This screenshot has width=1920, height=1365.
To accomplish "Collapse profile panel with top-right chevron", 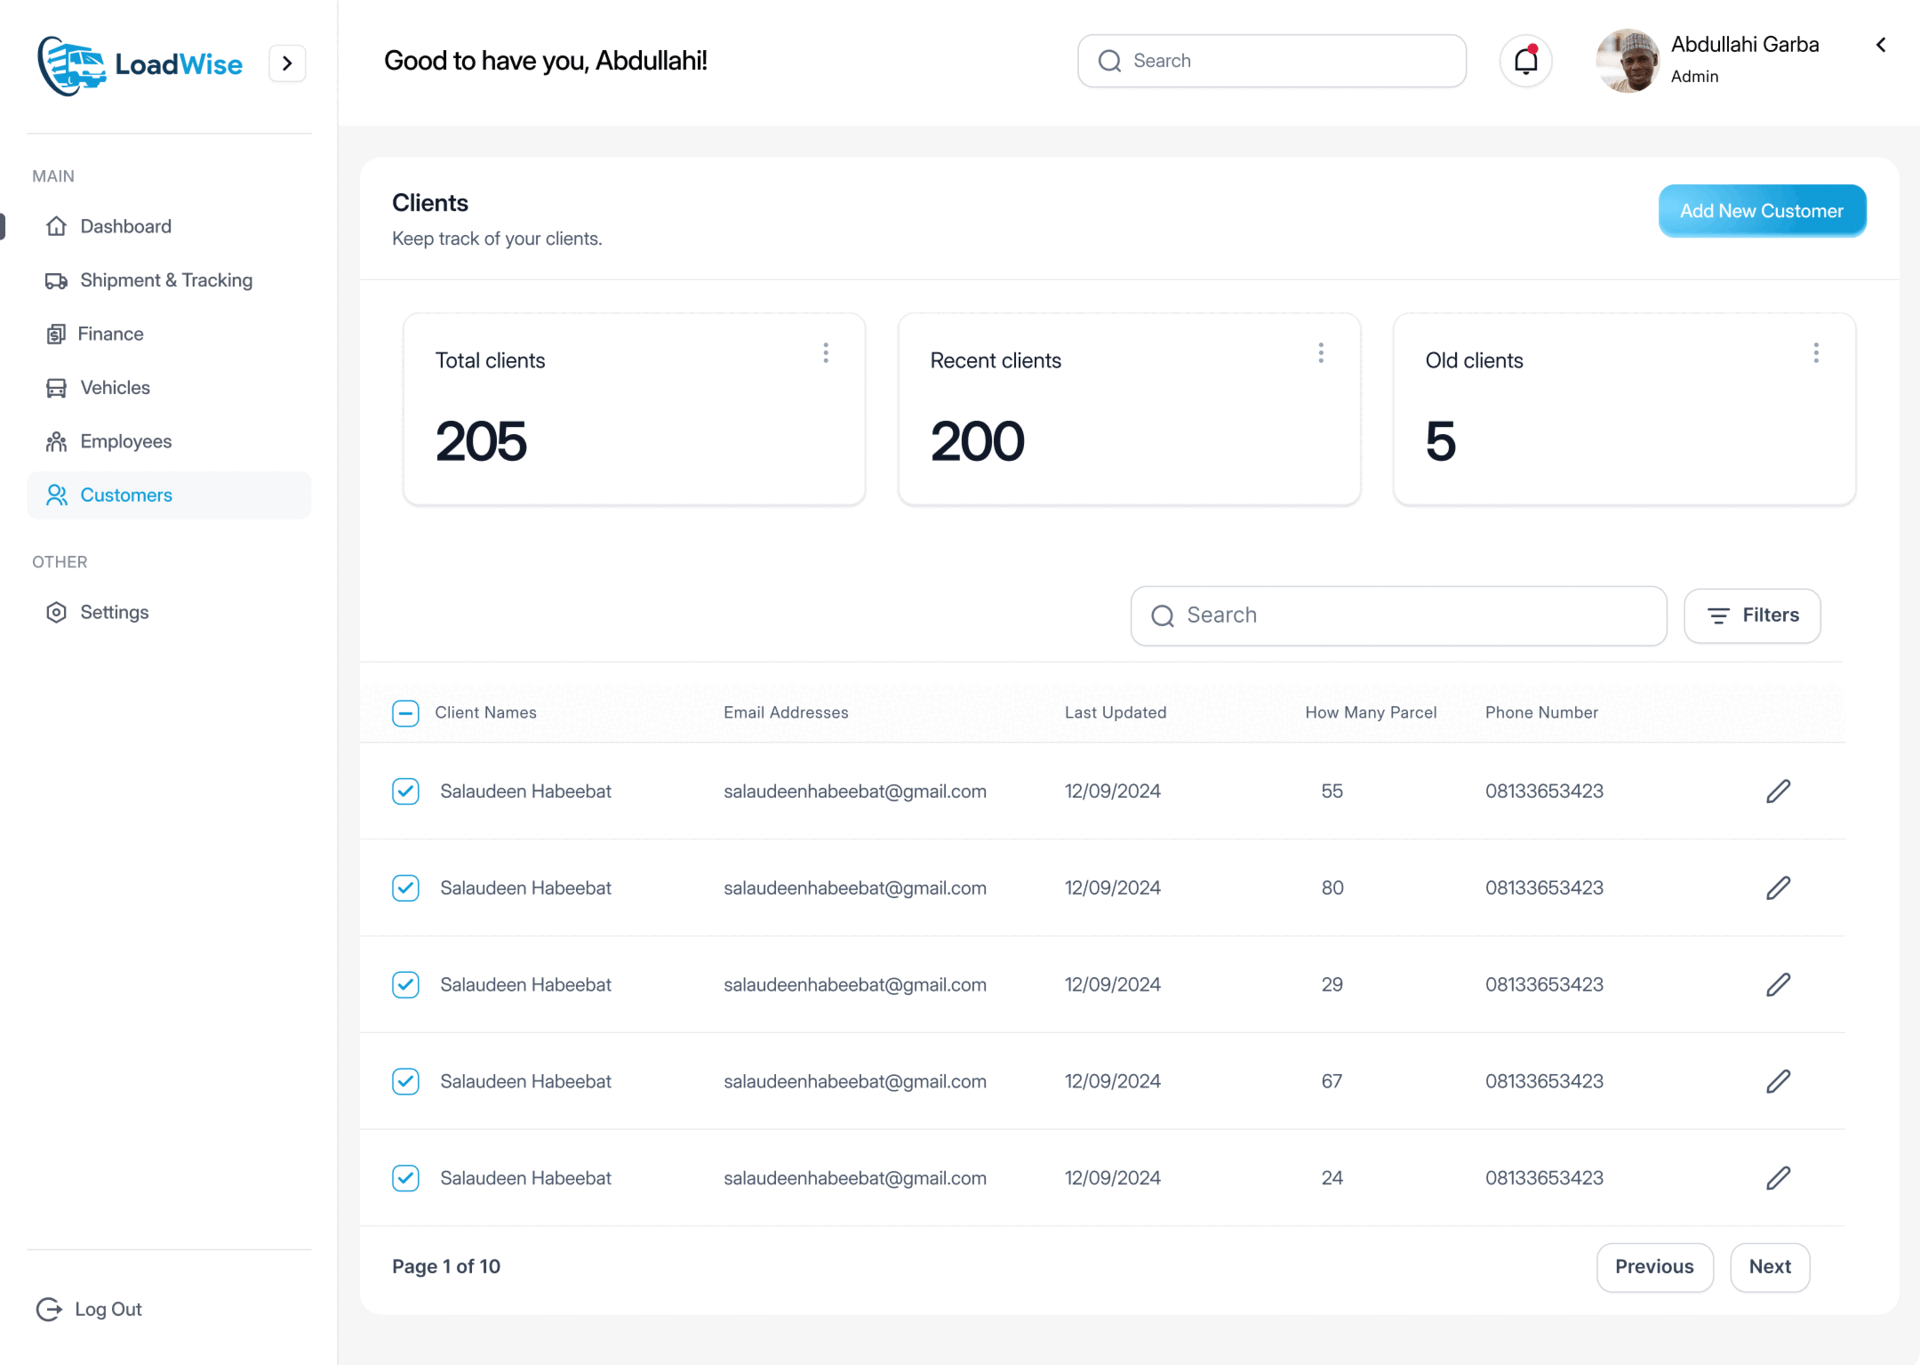I will 1881,45.
